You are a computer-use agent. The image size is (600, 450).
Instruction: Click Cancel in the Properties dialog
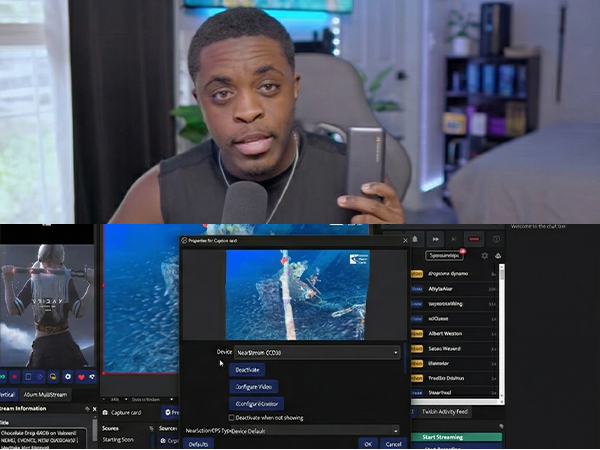coord(393,444)
